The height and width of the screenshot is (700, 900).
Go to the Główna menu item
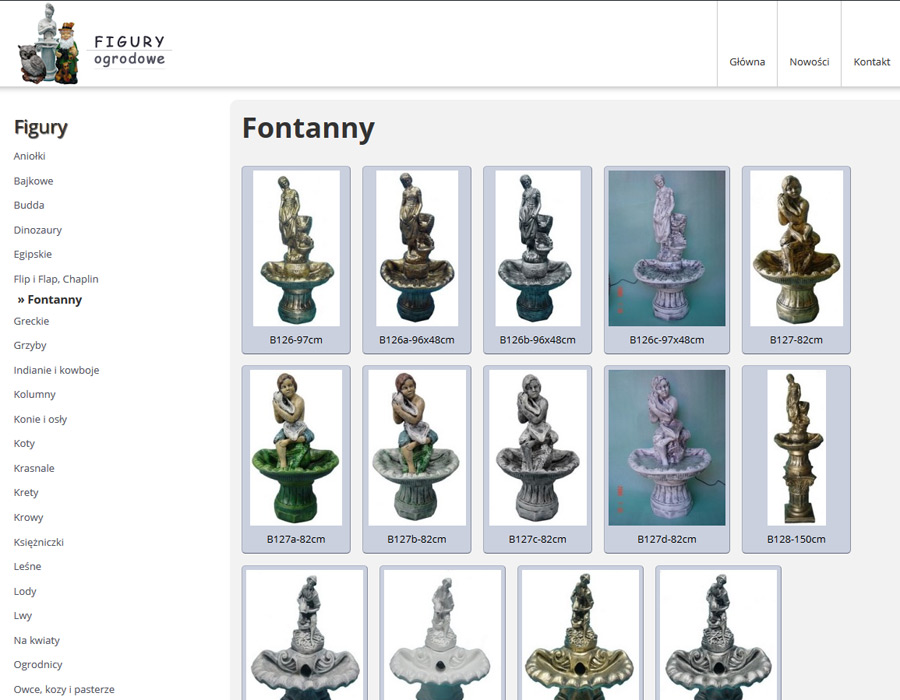747,62
